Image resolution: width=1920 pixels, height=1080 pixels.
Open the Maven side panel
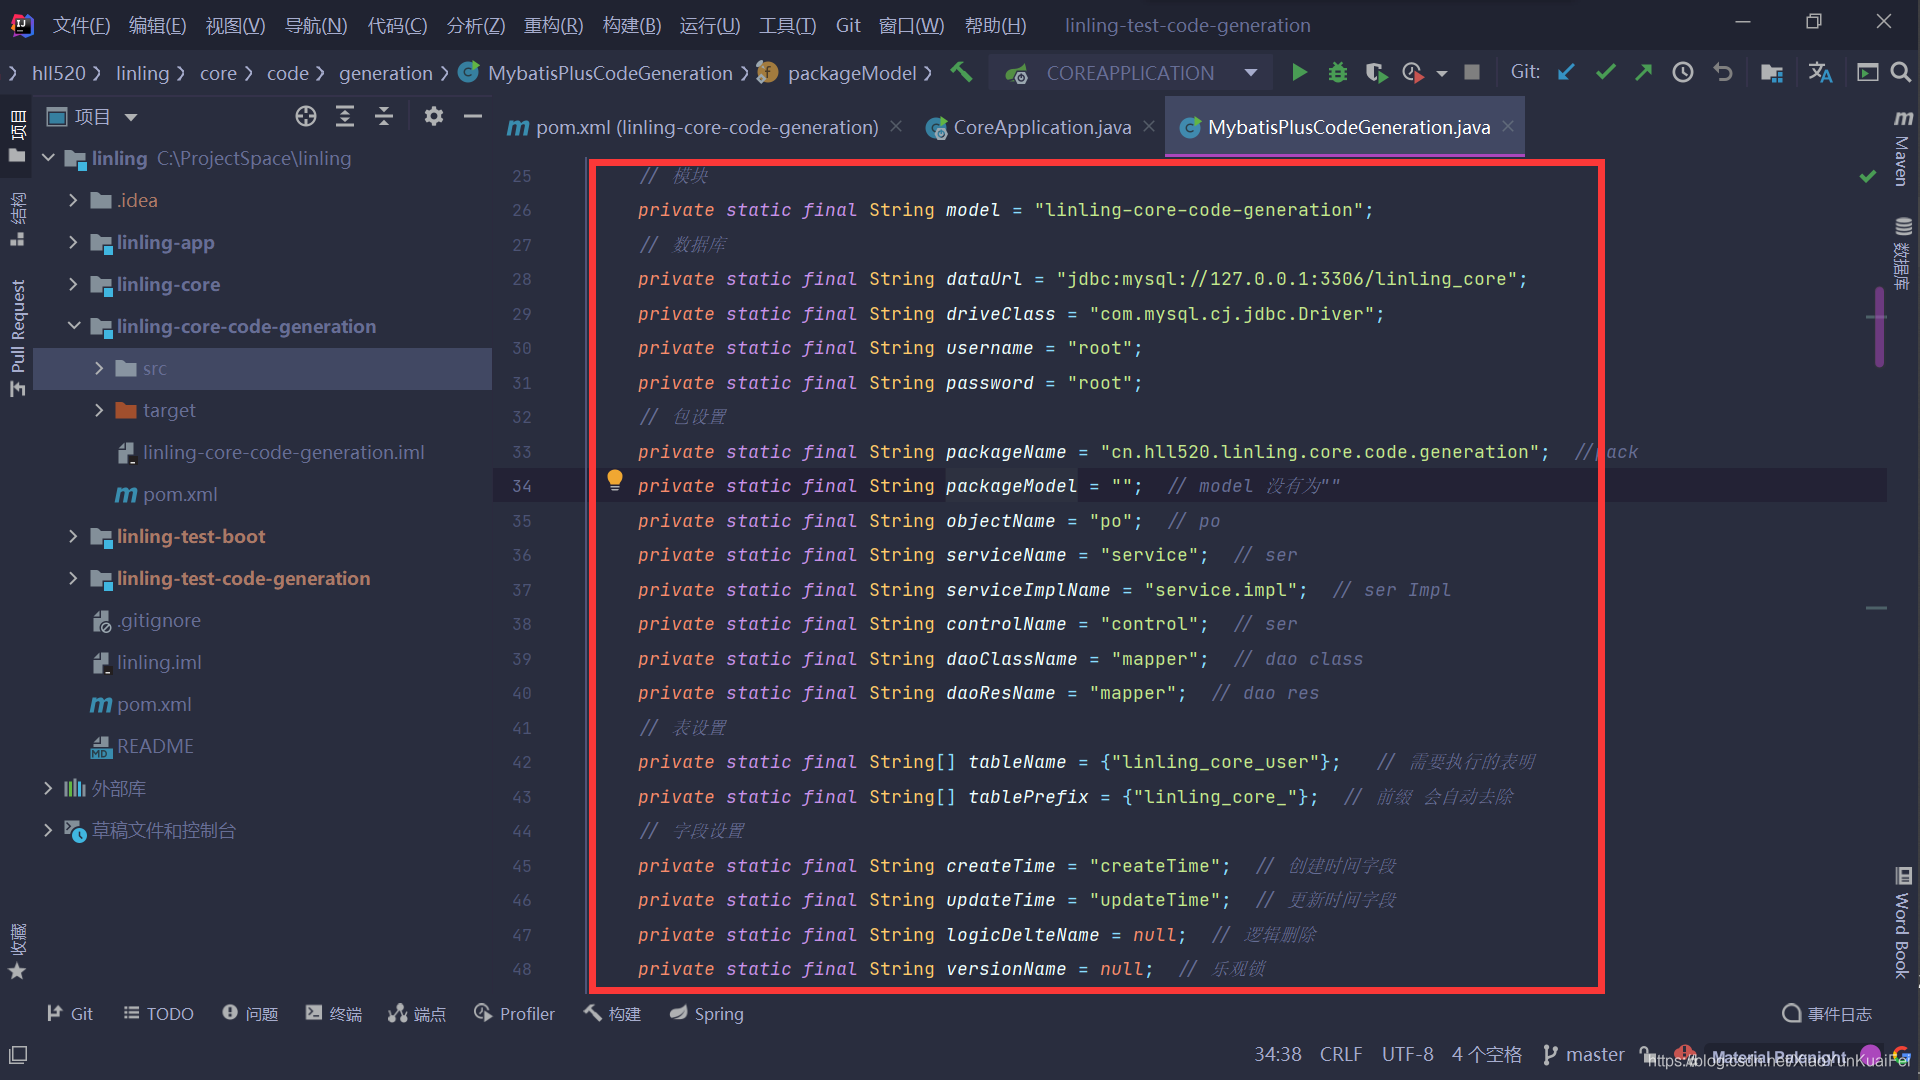(1902, 148)
